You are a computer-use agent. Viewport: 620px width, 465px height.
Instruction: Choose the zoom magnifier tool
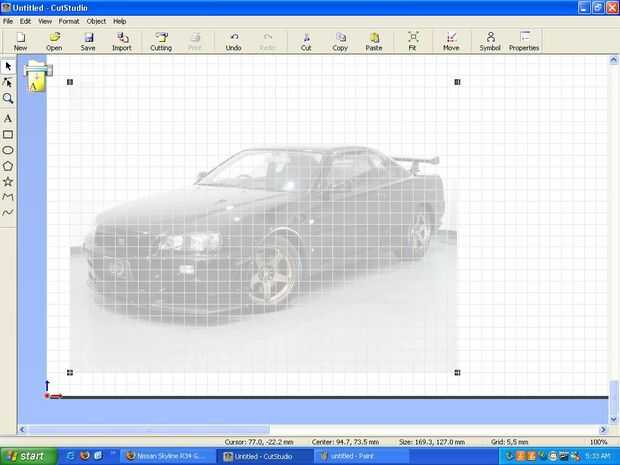click(8, 98)
